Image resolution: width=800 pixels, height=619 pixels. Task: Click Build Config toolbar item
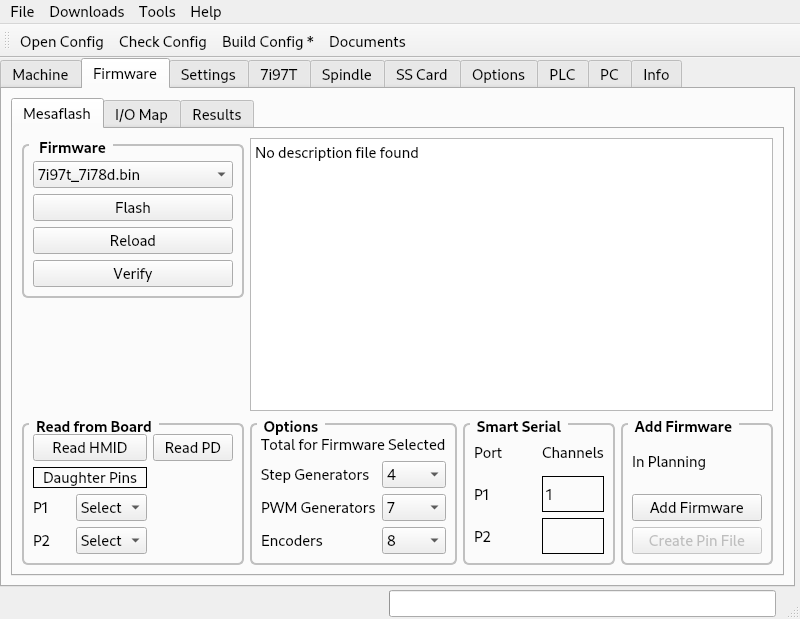coord(268,42)
